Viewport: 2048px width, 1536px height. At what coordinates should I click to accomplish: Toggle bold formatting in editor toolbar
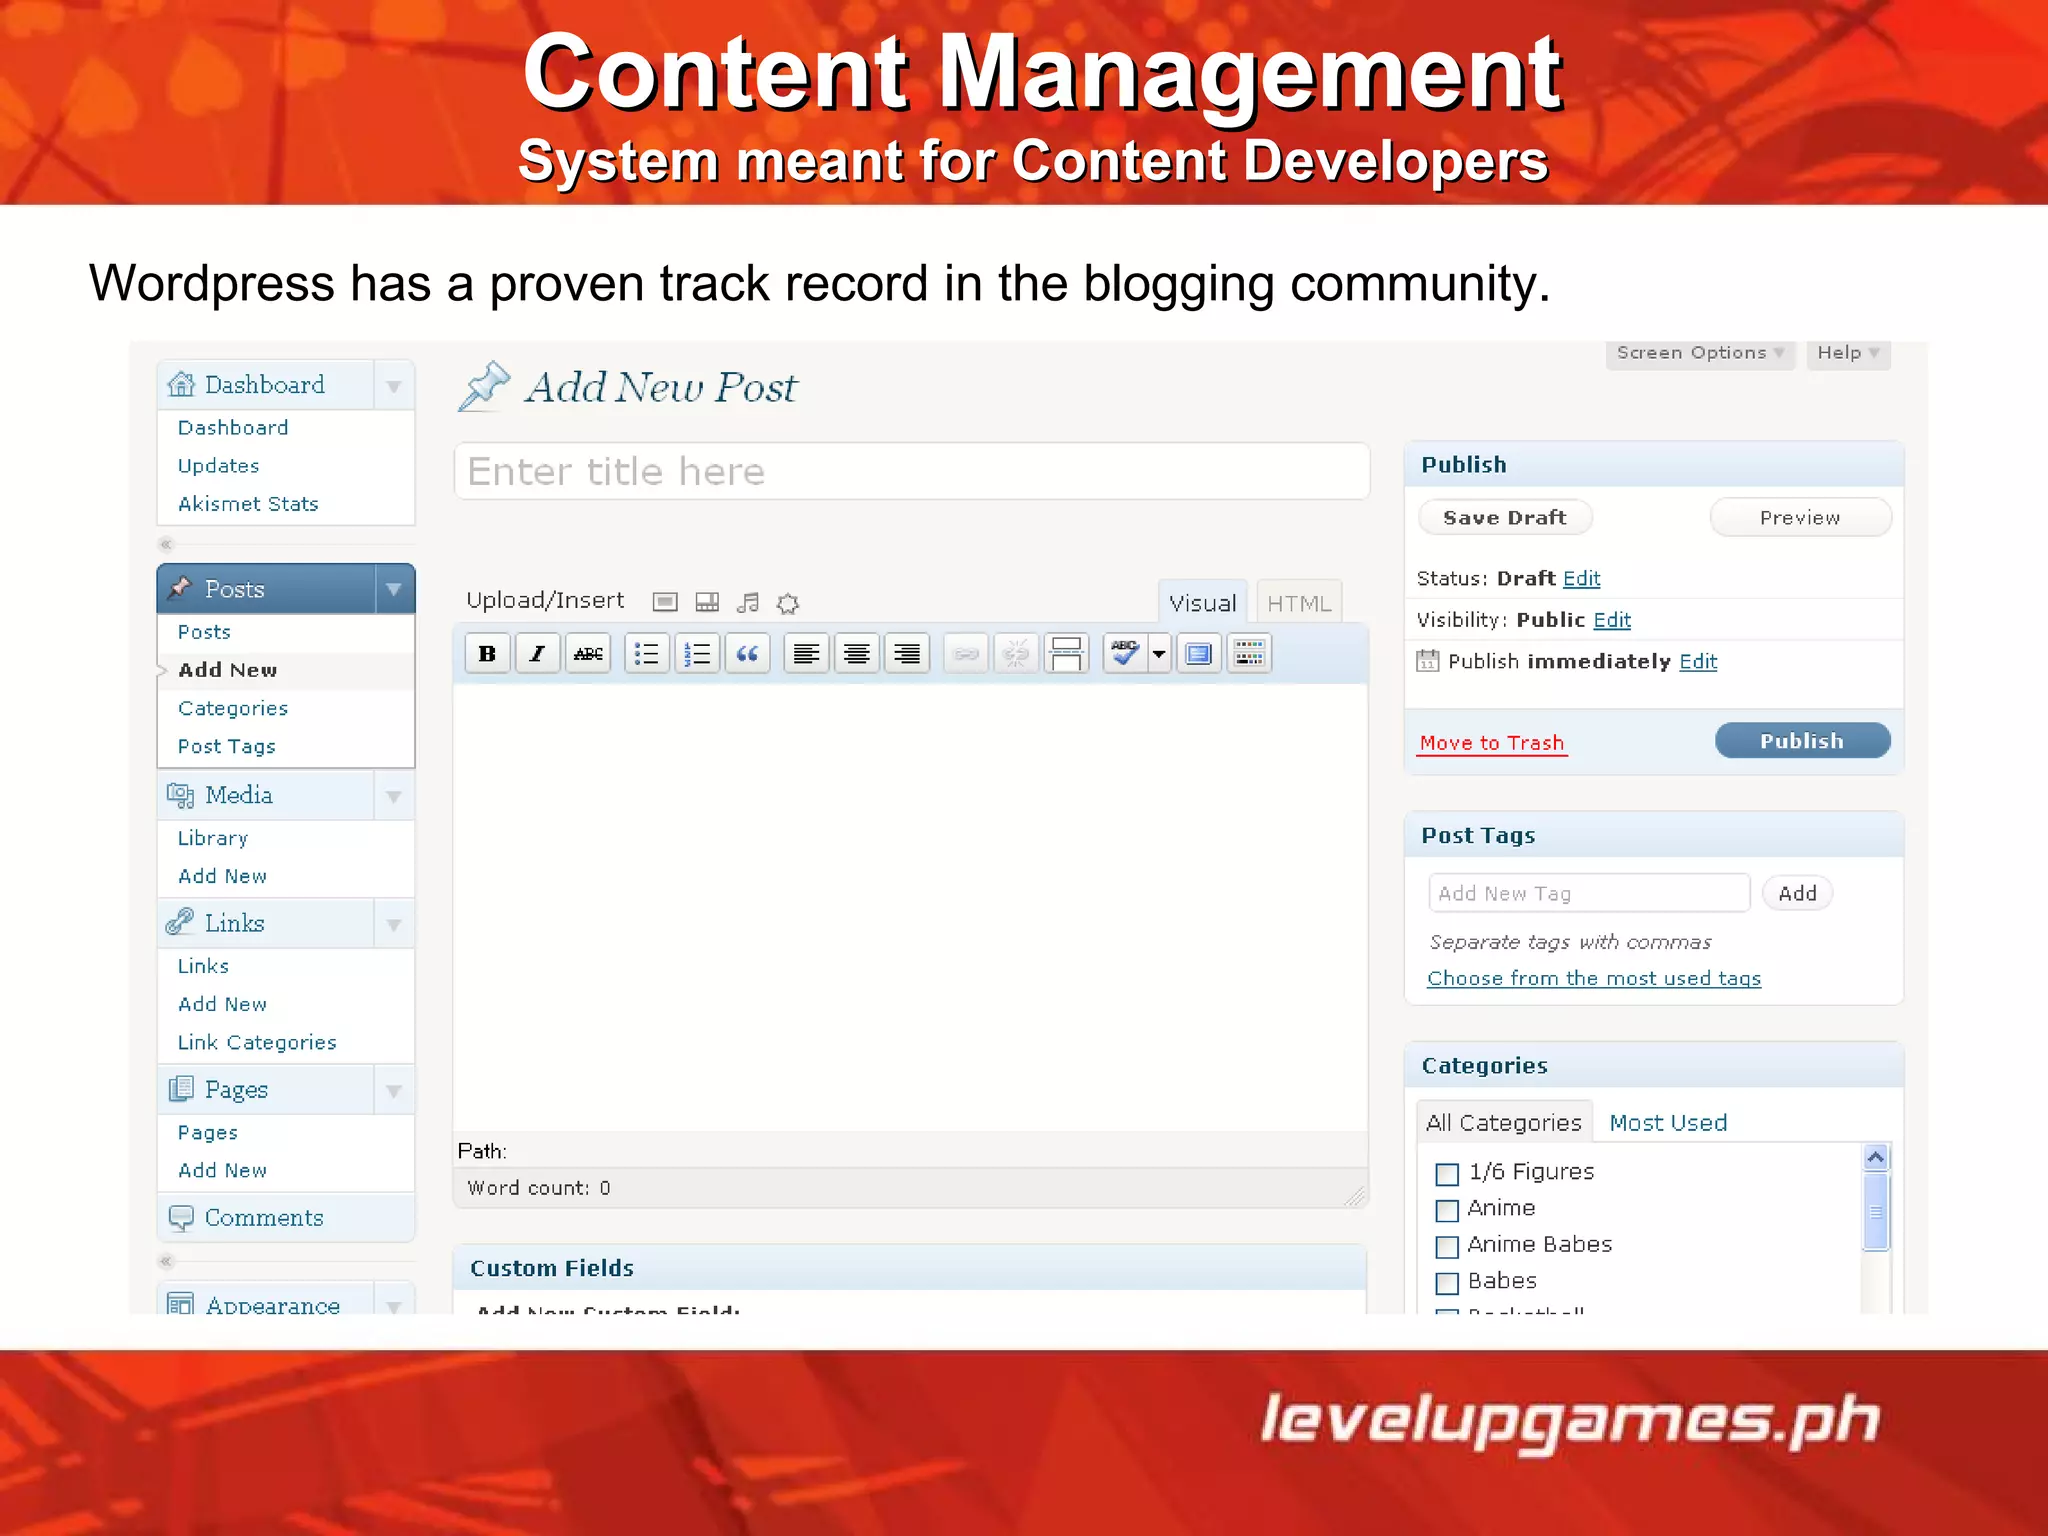pos(487,654)
